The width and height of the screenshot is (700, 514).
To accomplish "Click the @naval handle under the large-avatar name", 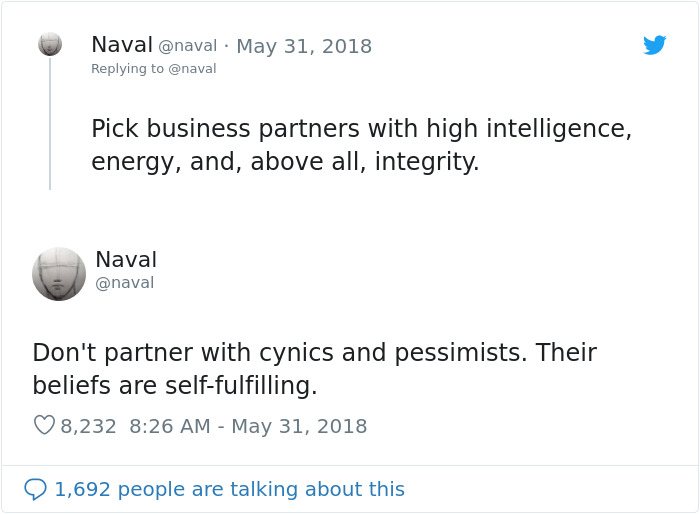I will click(x=124, y=283).
